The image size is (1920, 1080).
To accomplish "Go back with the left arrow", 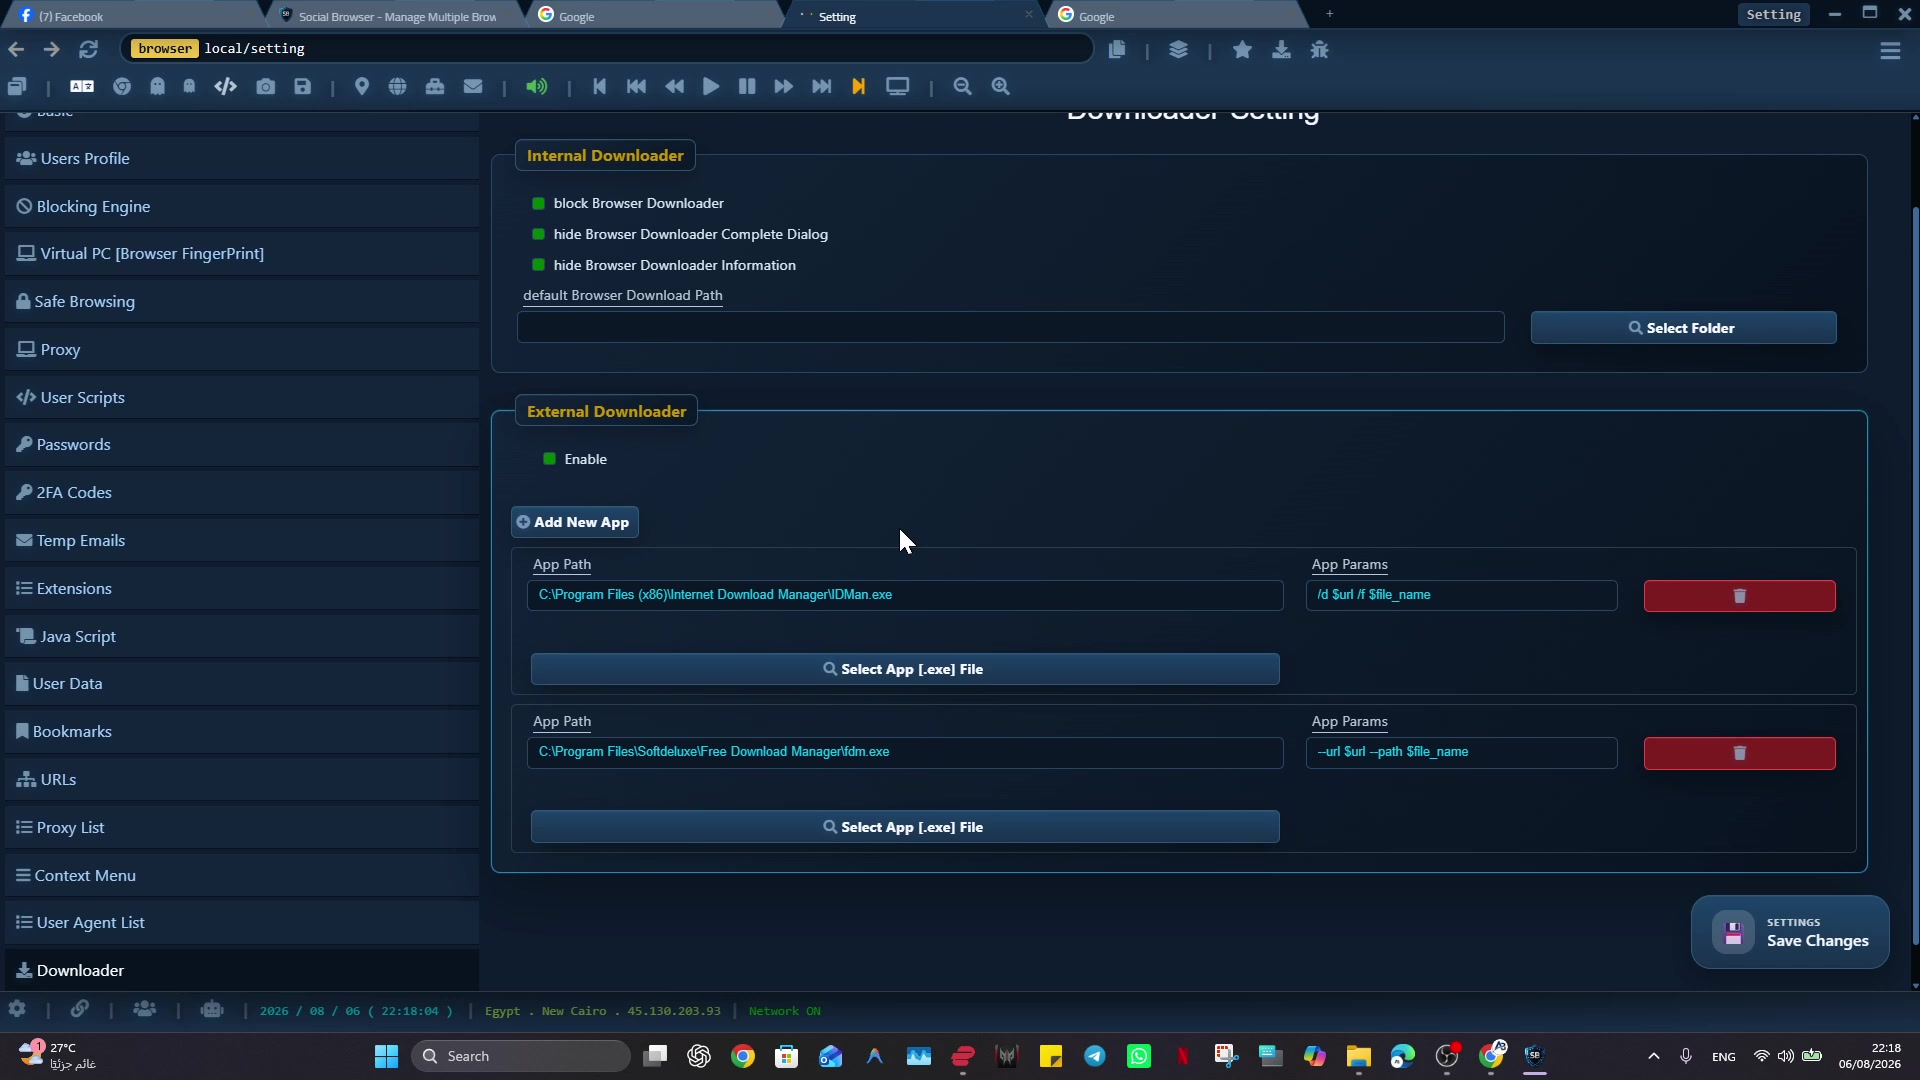I will point(16,49).
